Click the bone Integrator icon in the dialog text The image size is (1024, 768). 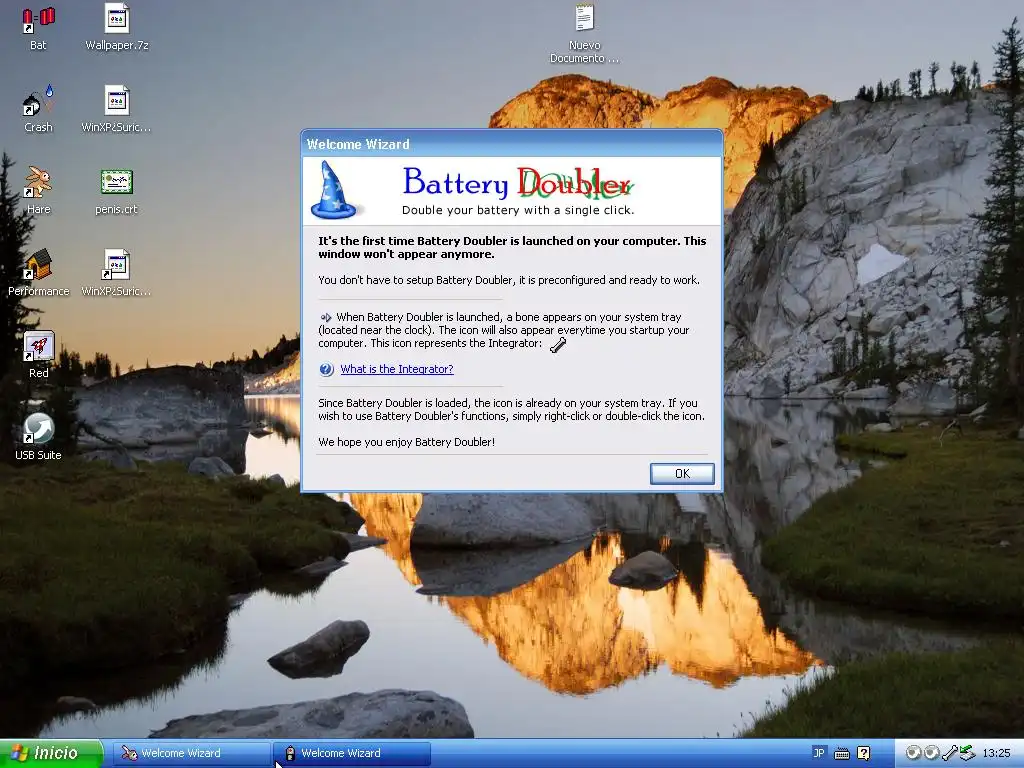558,345
